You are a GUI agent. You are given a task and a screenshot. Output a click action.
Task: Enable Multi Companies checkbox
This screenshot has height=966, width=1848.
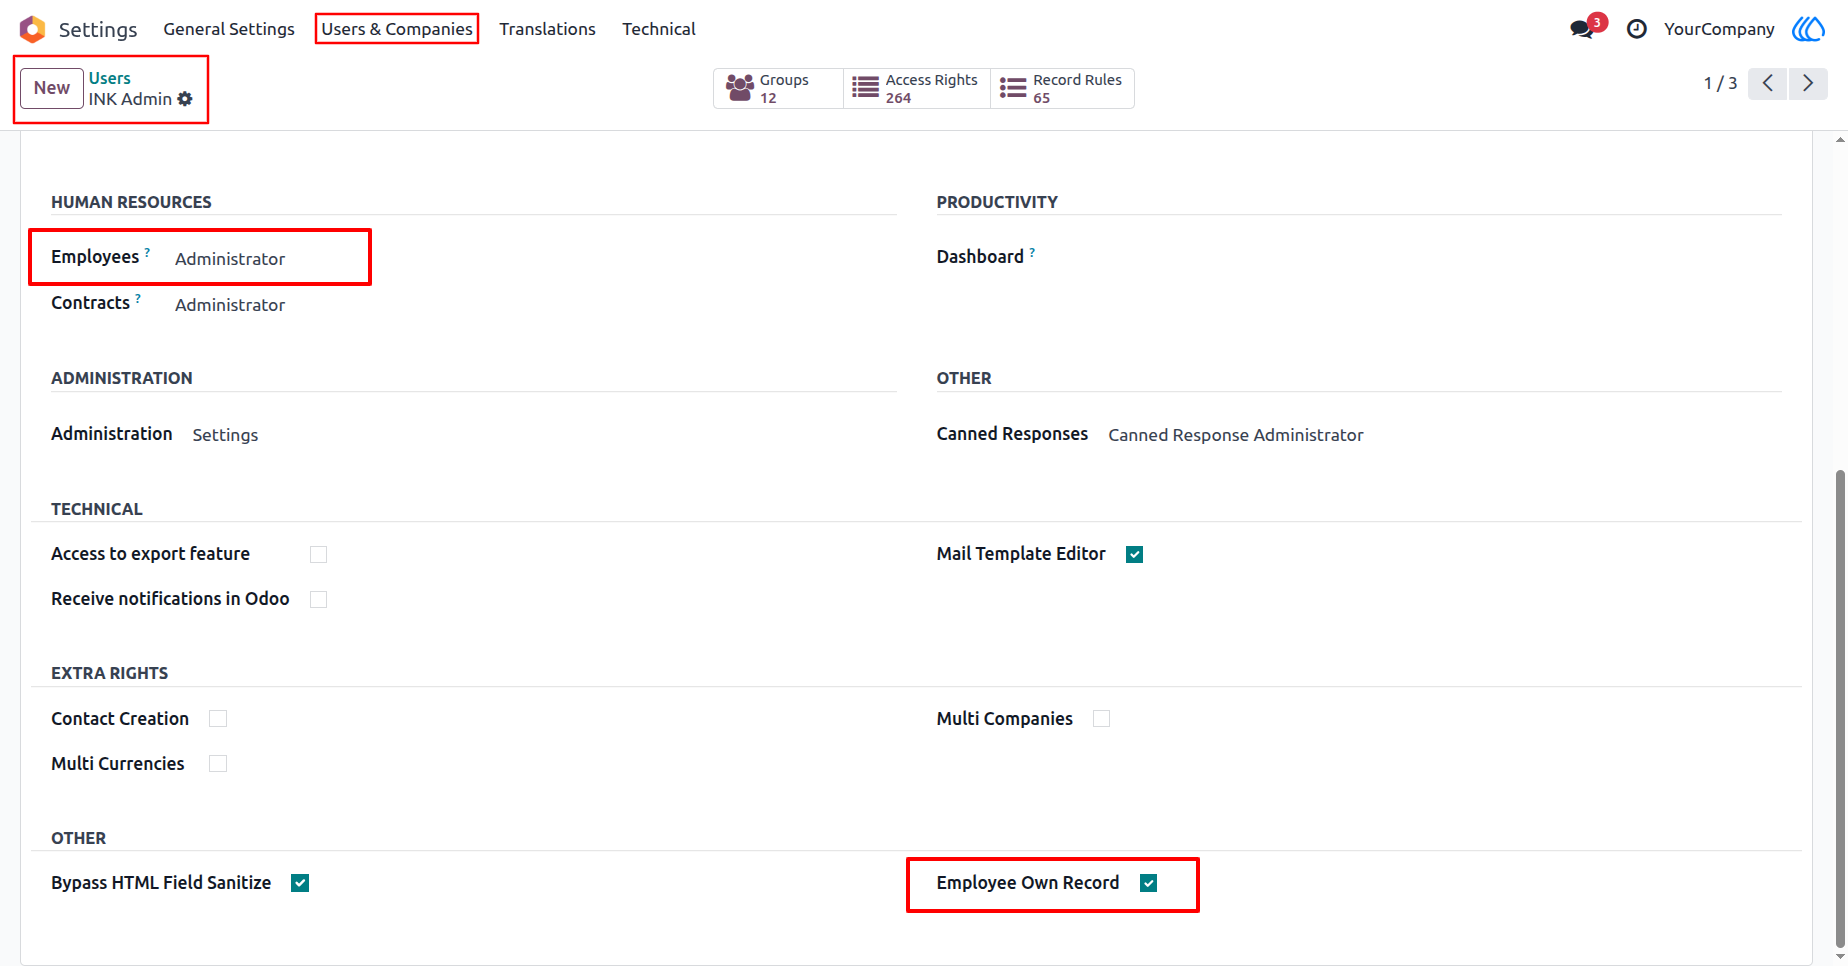pyautogui.click(x=1102, y=719)
